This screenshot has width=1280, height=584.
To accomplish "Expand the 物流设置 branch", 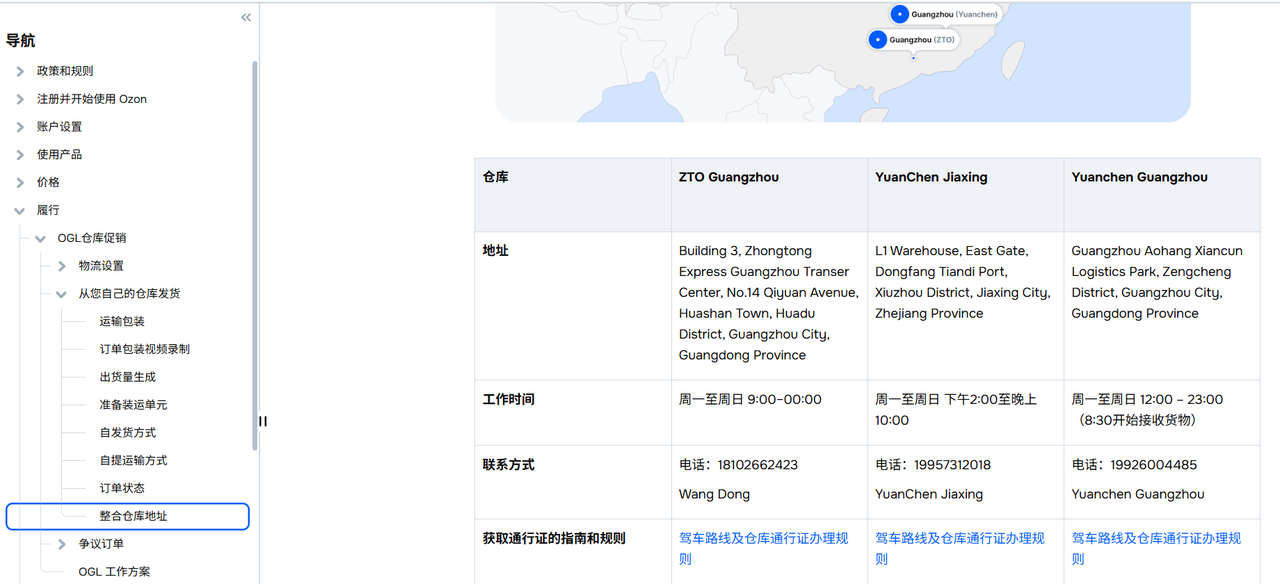I will click(x=62, y=266).
